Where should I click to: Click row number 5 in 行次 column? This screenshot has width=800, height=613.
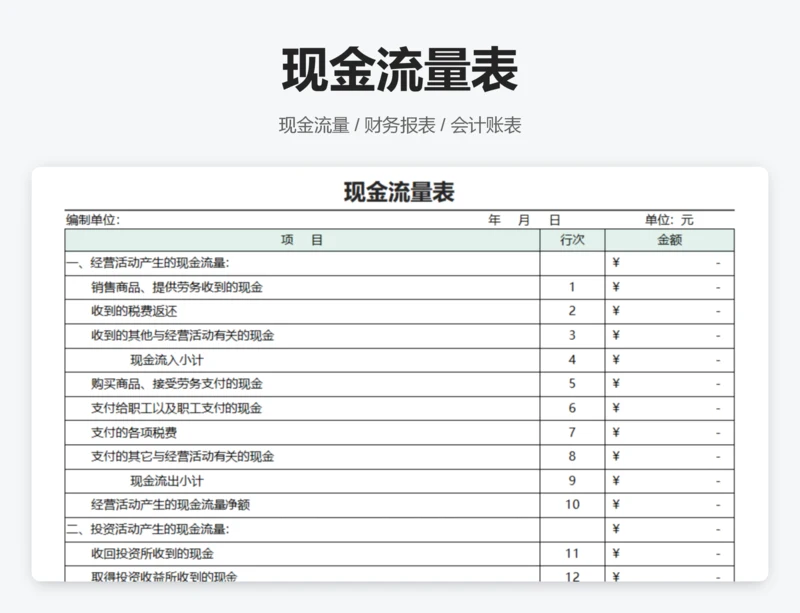(x=572, y=384)
